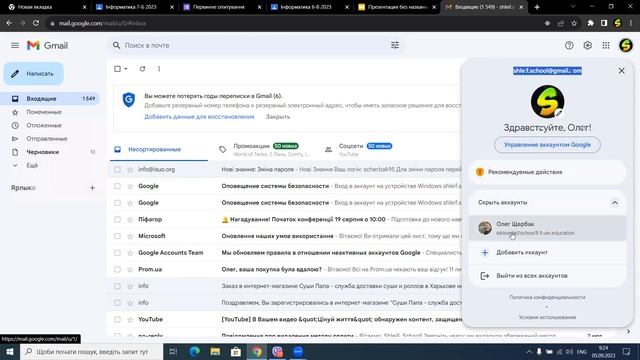Open Рекомендуемые действия
The height and width of the screenshot is (360, 640).
[x=547, y=172]
